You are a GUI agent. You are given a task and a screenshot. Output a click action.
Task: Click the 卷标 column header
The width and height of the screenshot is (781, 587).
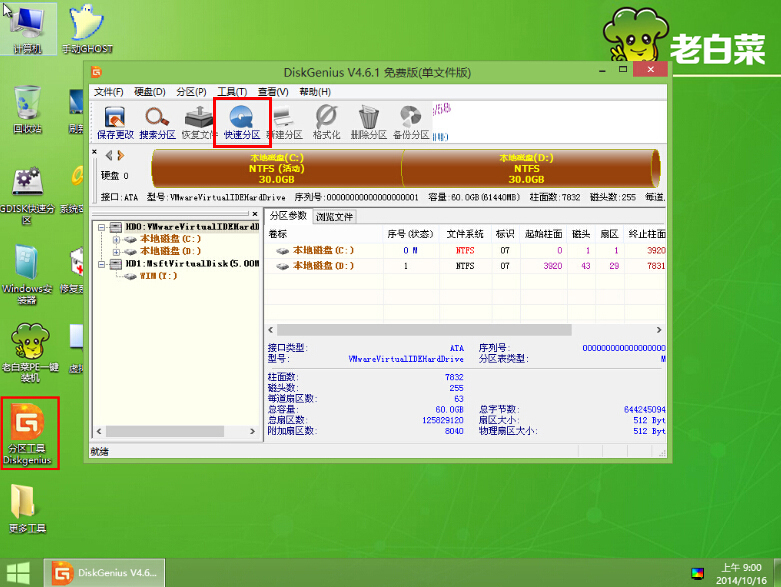point(325,234)
